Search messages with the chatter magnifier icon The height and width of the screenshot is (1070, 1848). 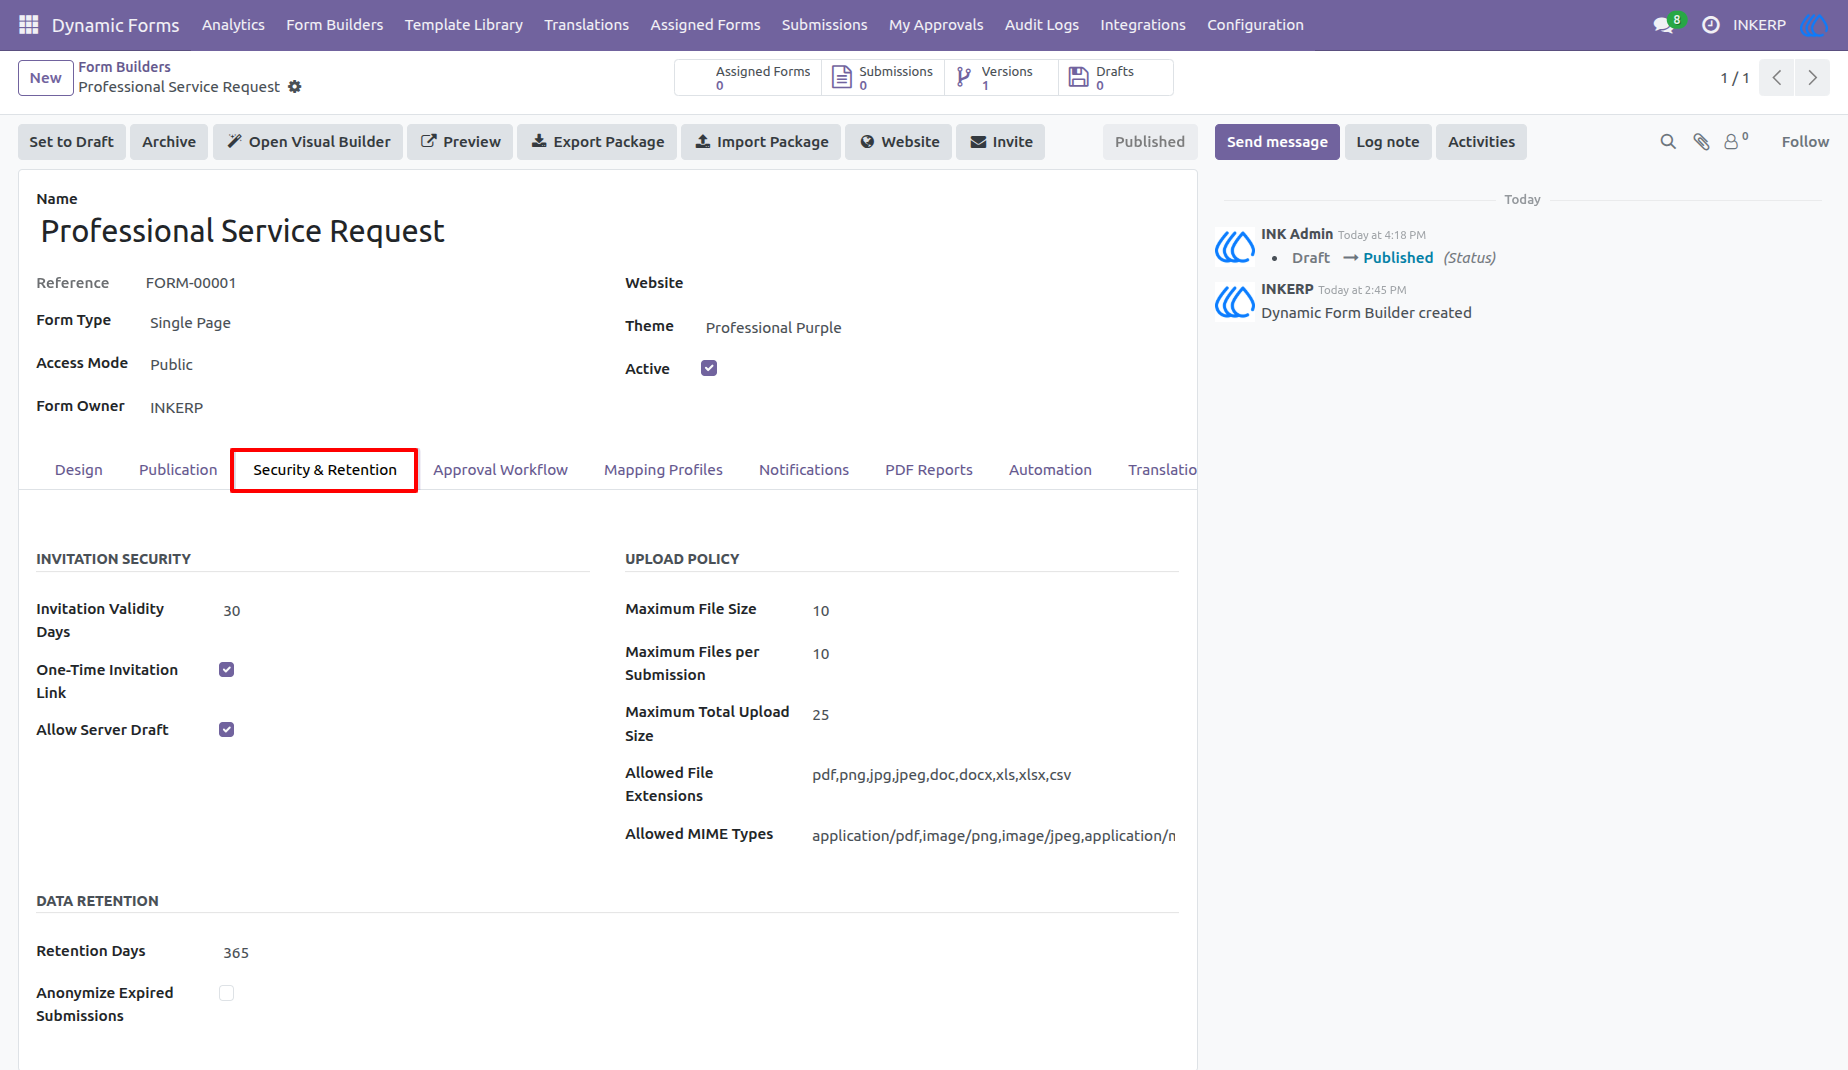(1668, 142)
